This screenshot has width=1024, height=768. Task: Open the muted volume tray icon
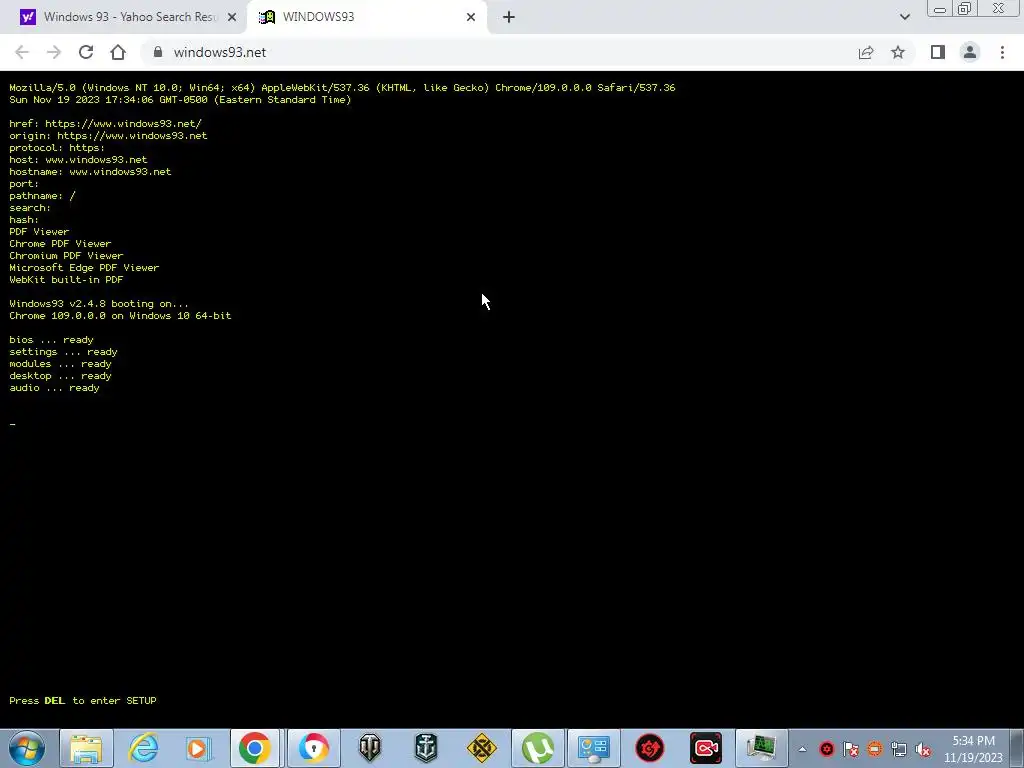click(x=923, y=749)
